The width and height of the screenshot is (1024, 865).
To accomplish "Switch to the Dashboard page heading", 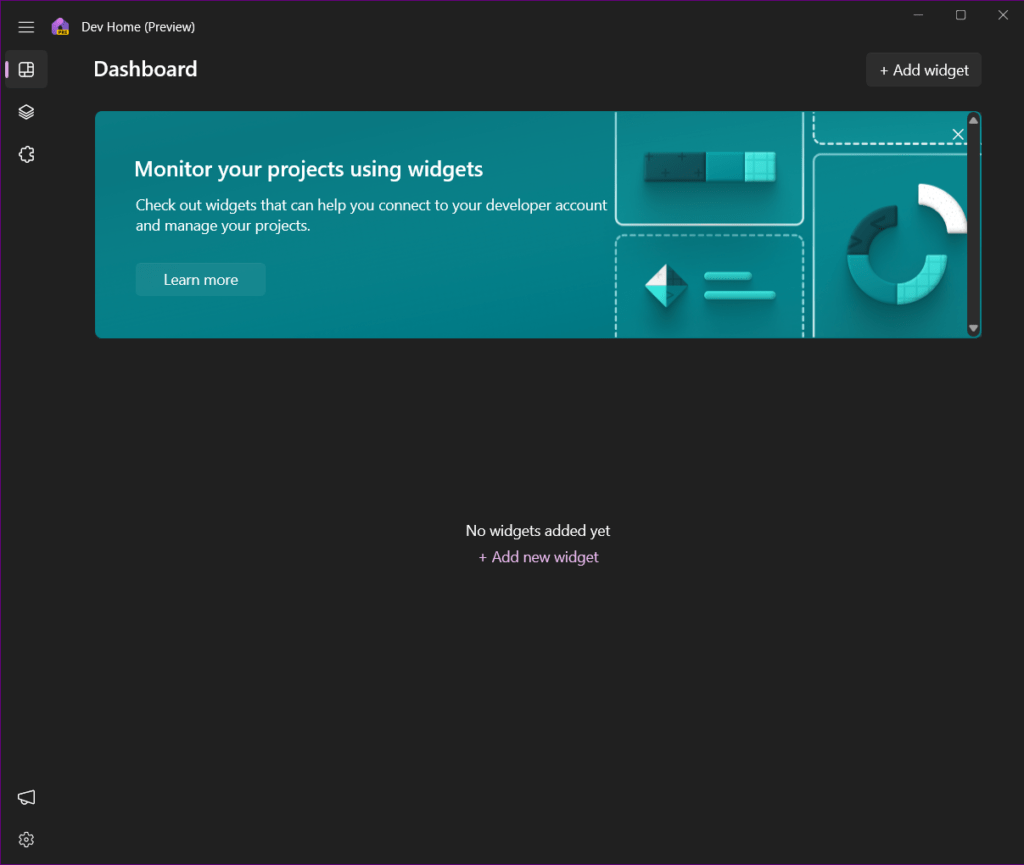I will [x=145, y=68].
